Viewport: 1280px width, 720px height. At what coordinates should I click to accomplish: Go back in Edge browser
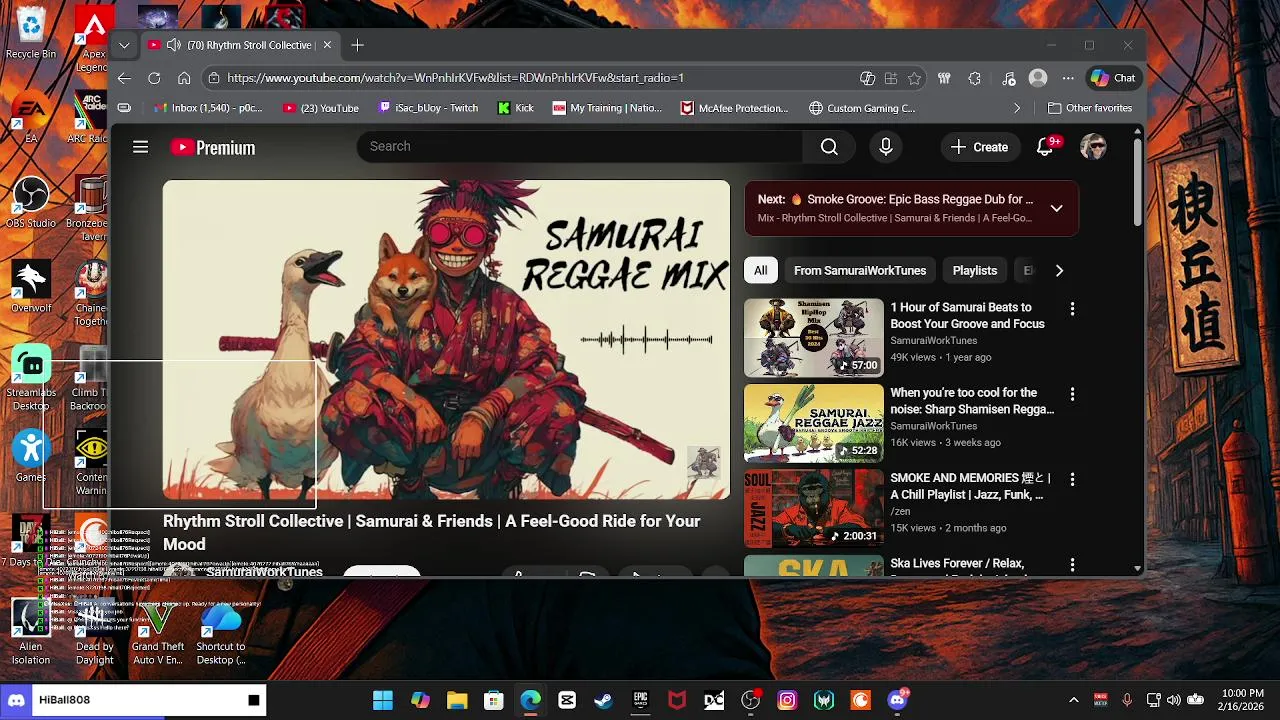point(124,78)
